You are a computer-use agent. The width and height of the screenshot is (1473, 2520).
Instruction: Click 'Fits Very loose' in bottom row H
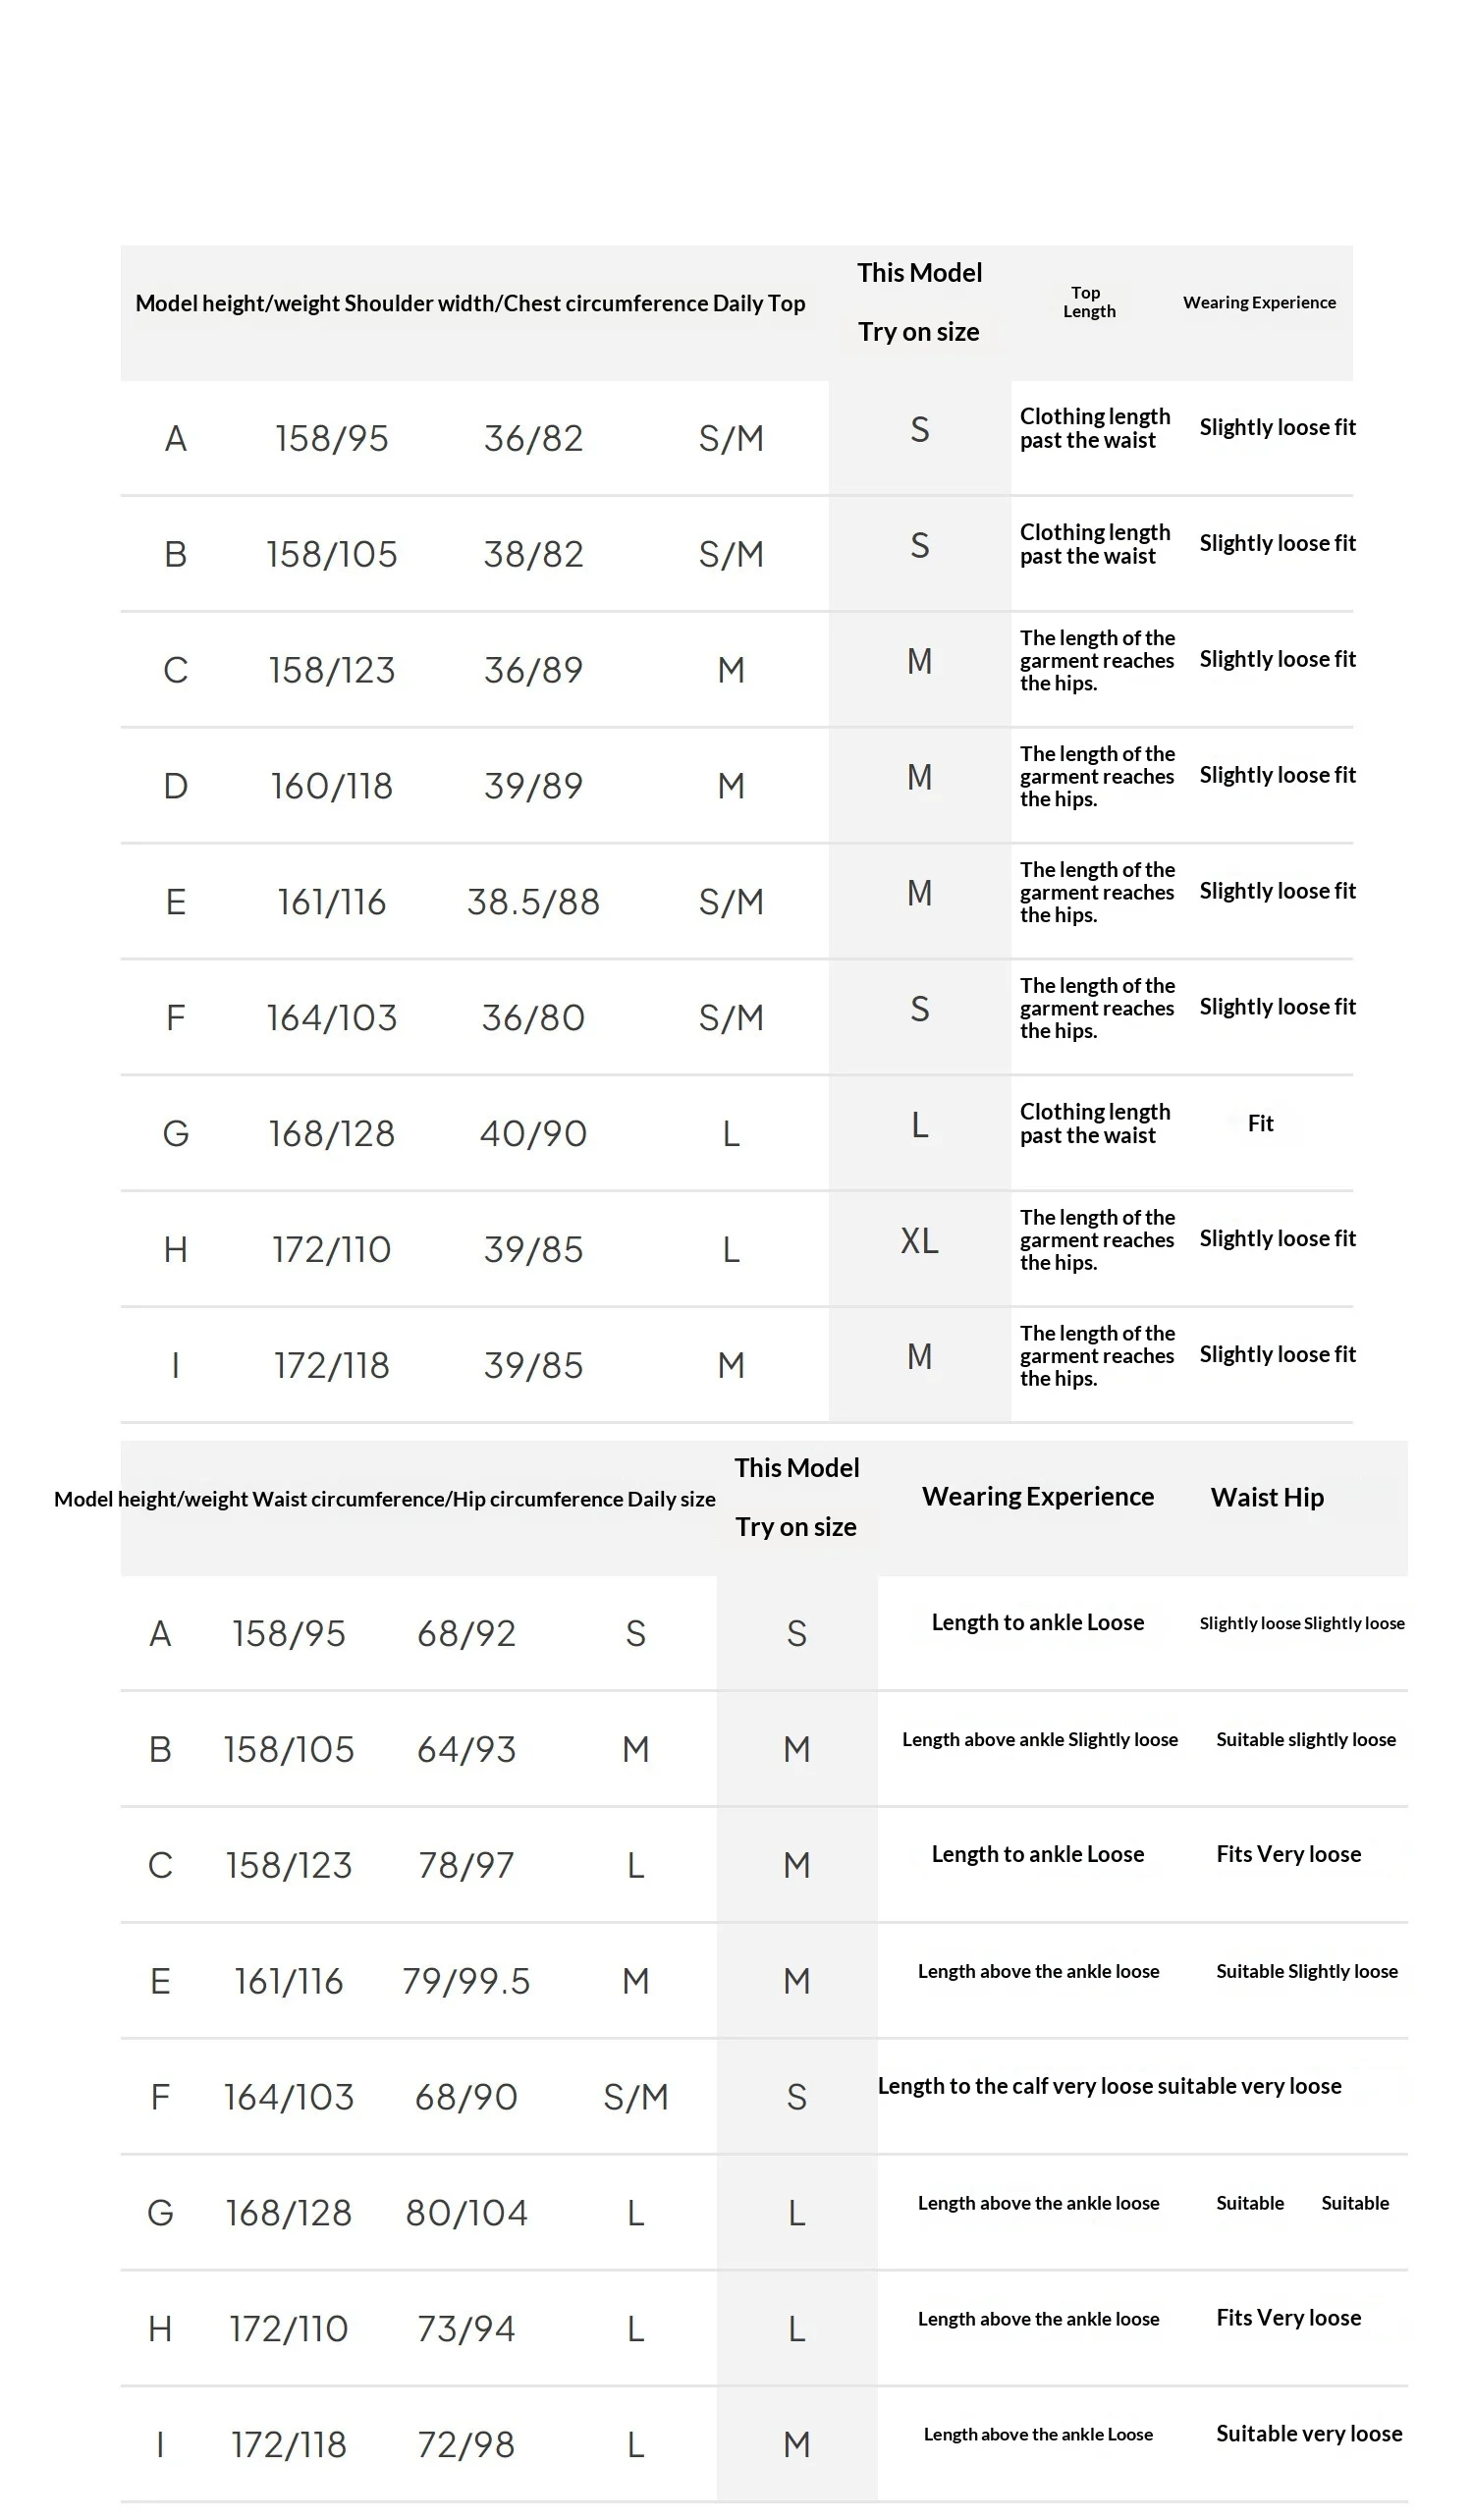pos(1288,2317)
